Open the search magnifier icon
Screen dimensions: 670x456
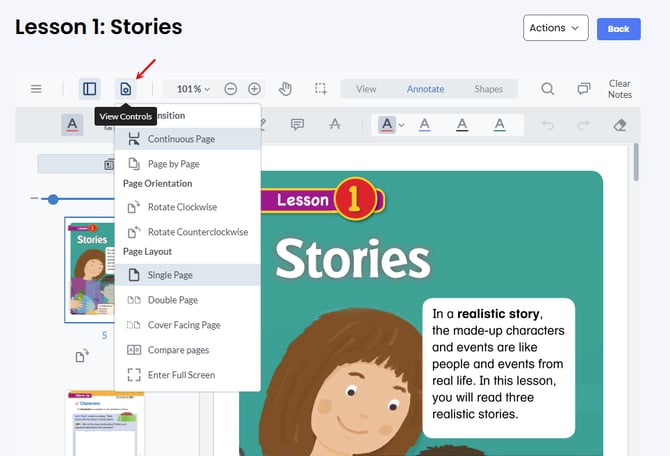point(548,89)
